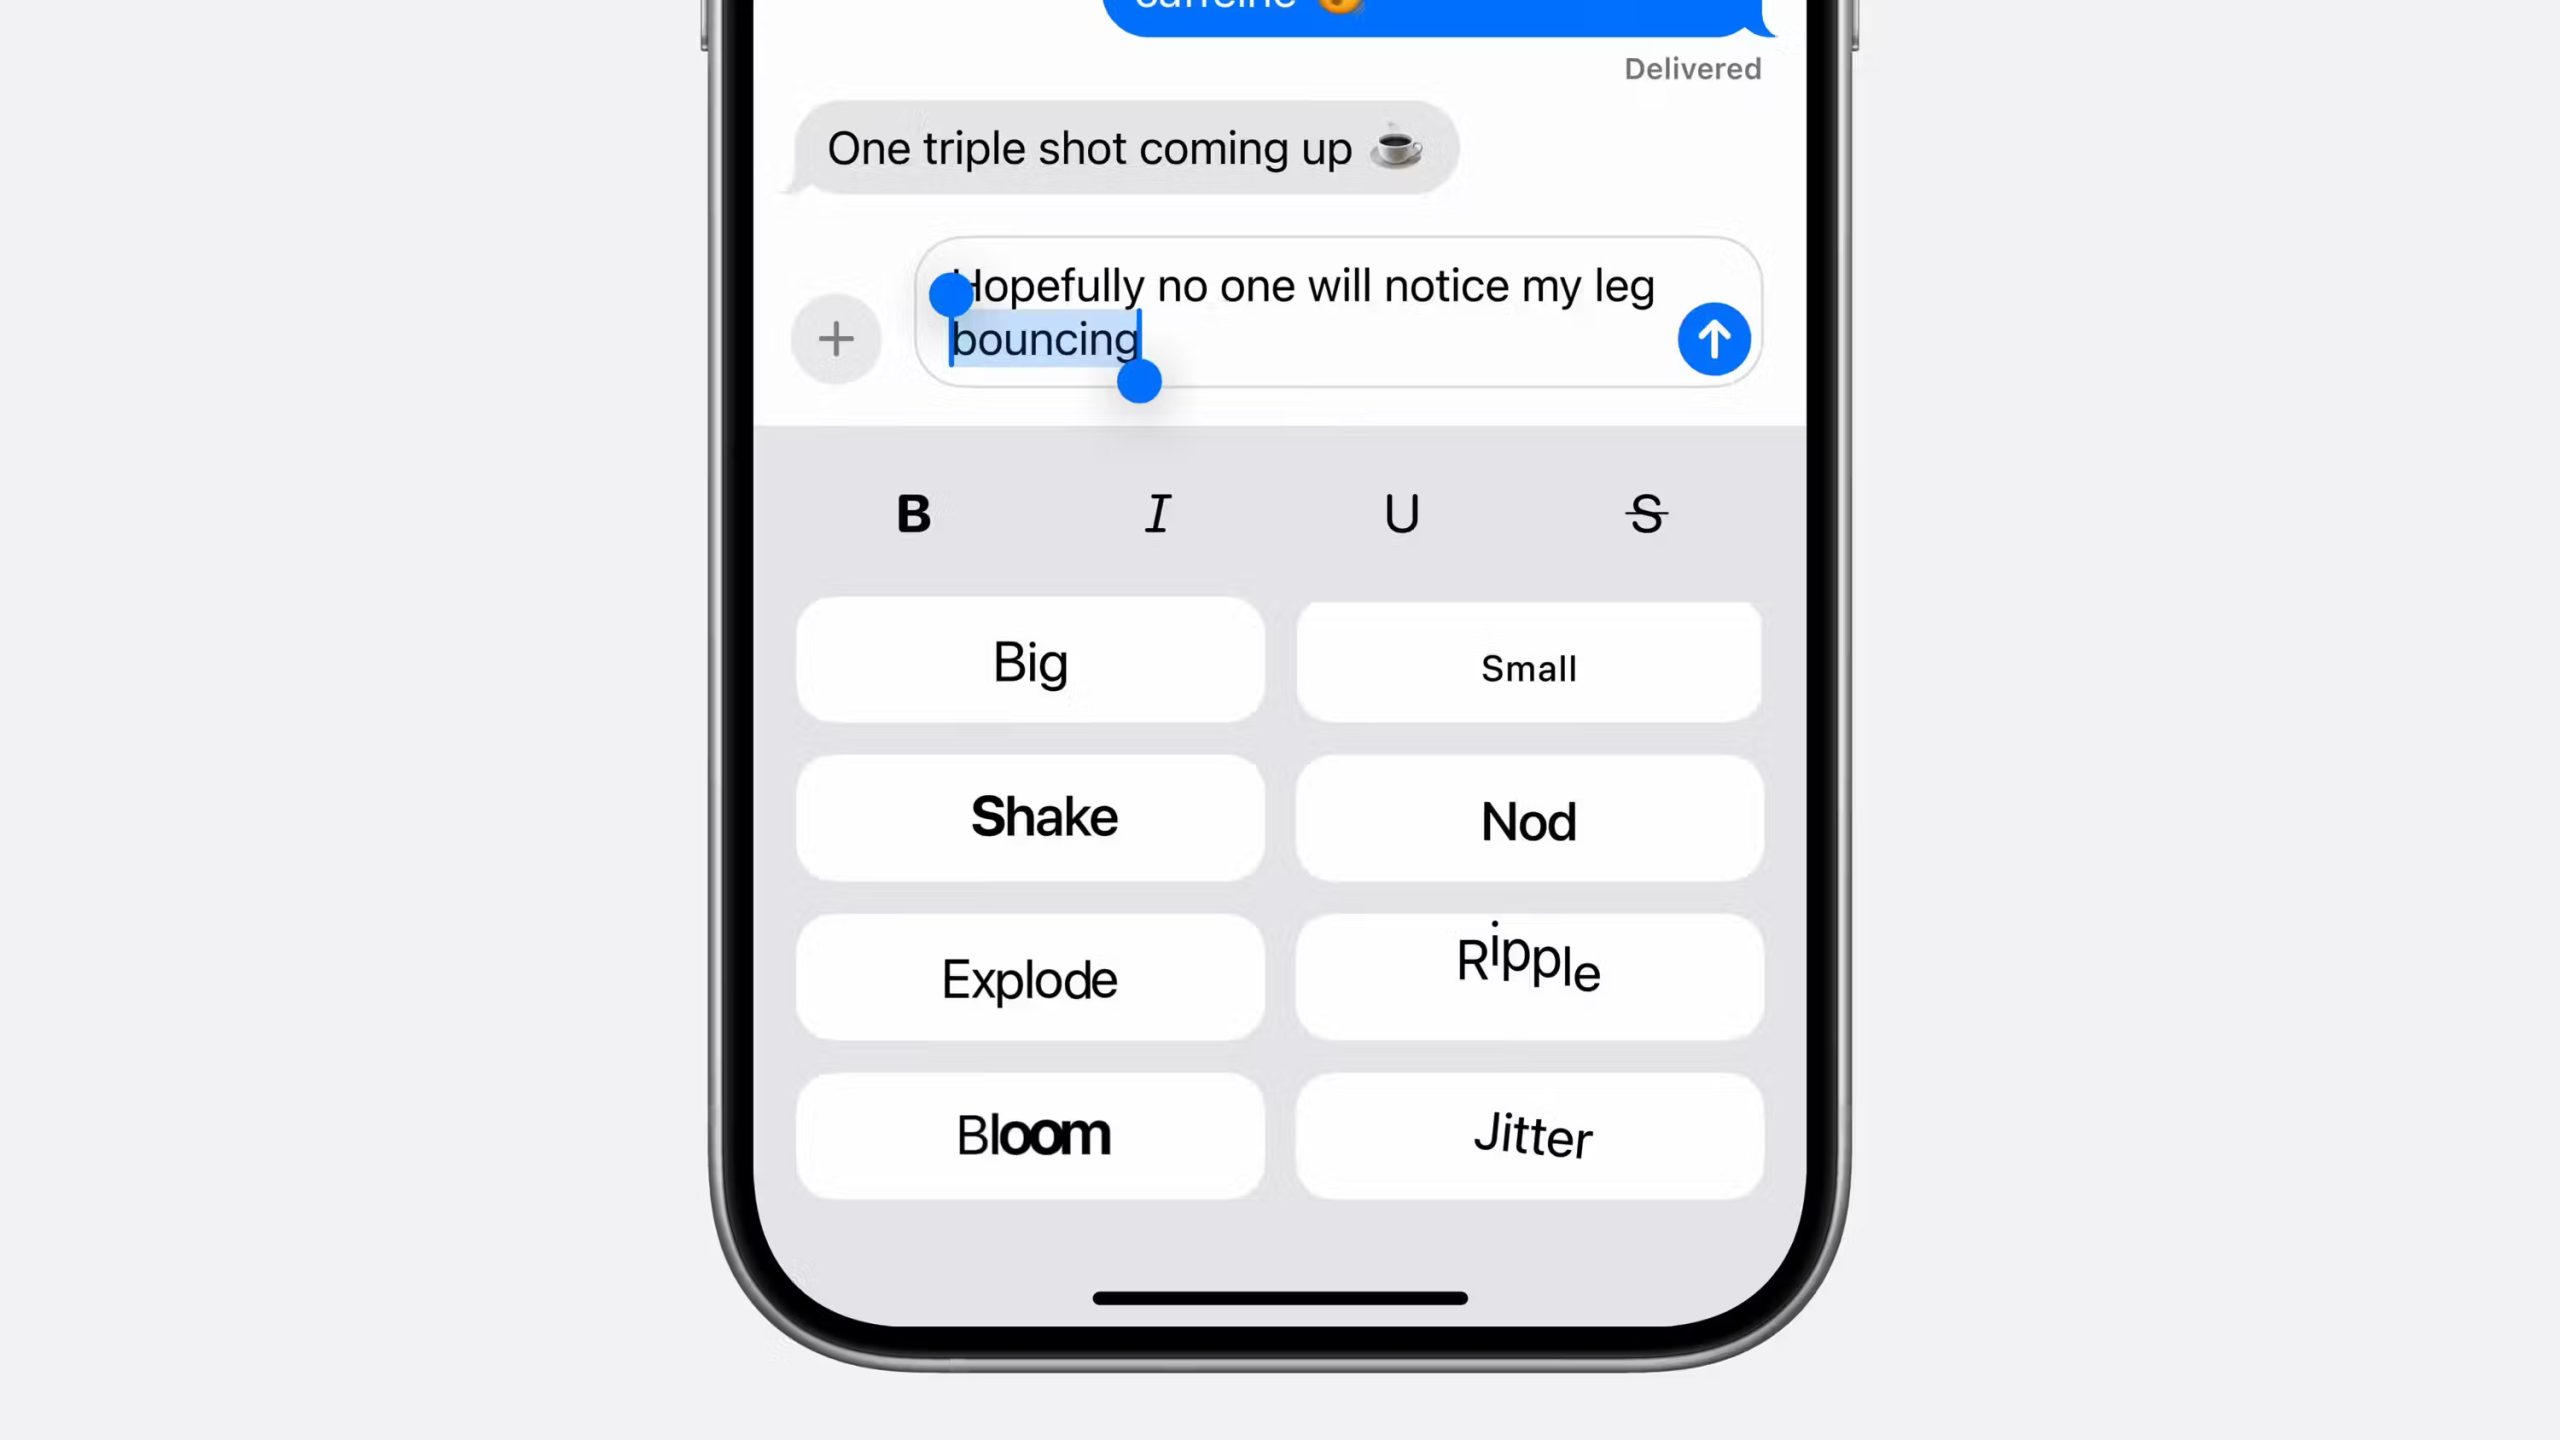Tap the send message button

coord(1714,338)
